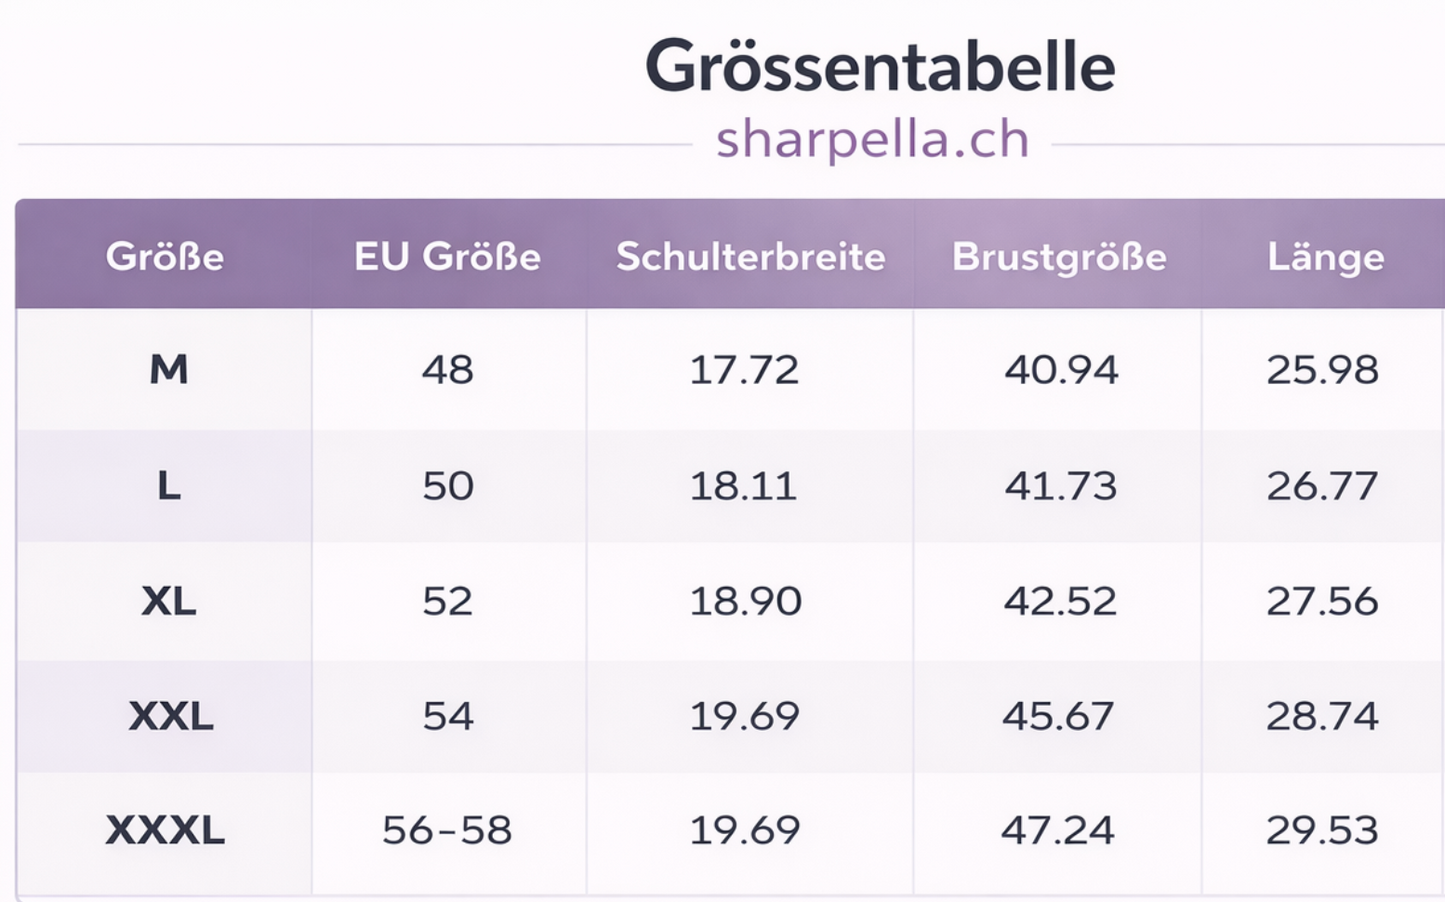
Task: Click the XXXL length value 29.53
Action: coord(1322,830)
